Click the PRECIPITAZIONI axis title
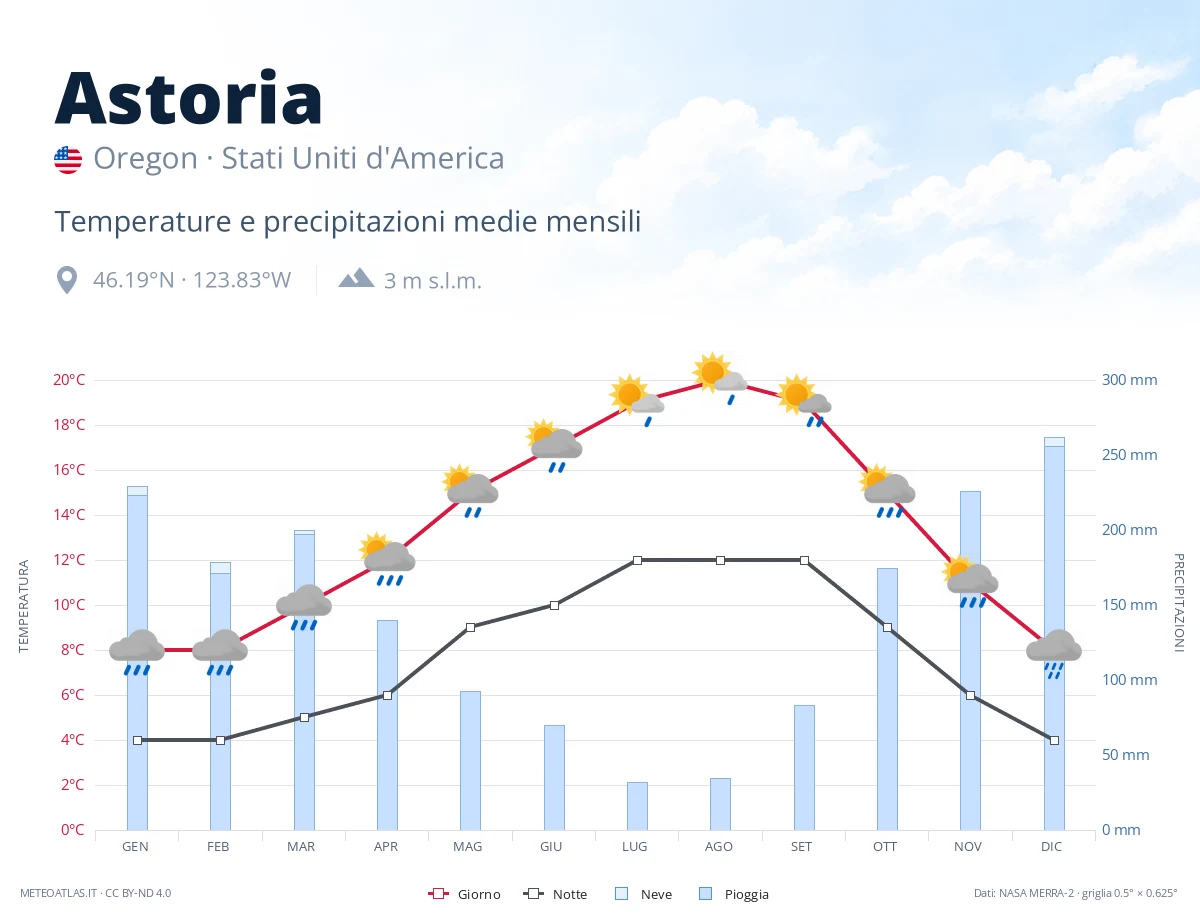Image resolution: width=1200 pixels, height=920 pixels. coord(1178,602)
